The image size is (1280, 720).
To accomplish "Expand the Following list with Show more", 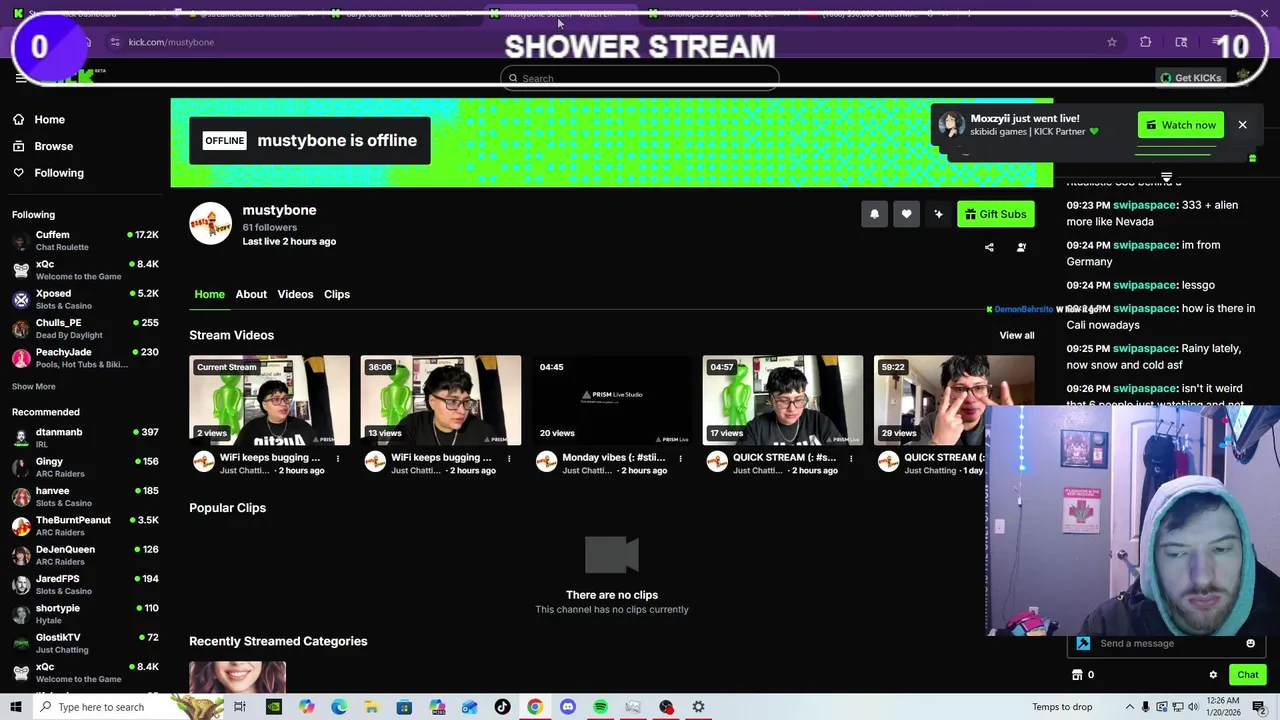I will point(33,386).
